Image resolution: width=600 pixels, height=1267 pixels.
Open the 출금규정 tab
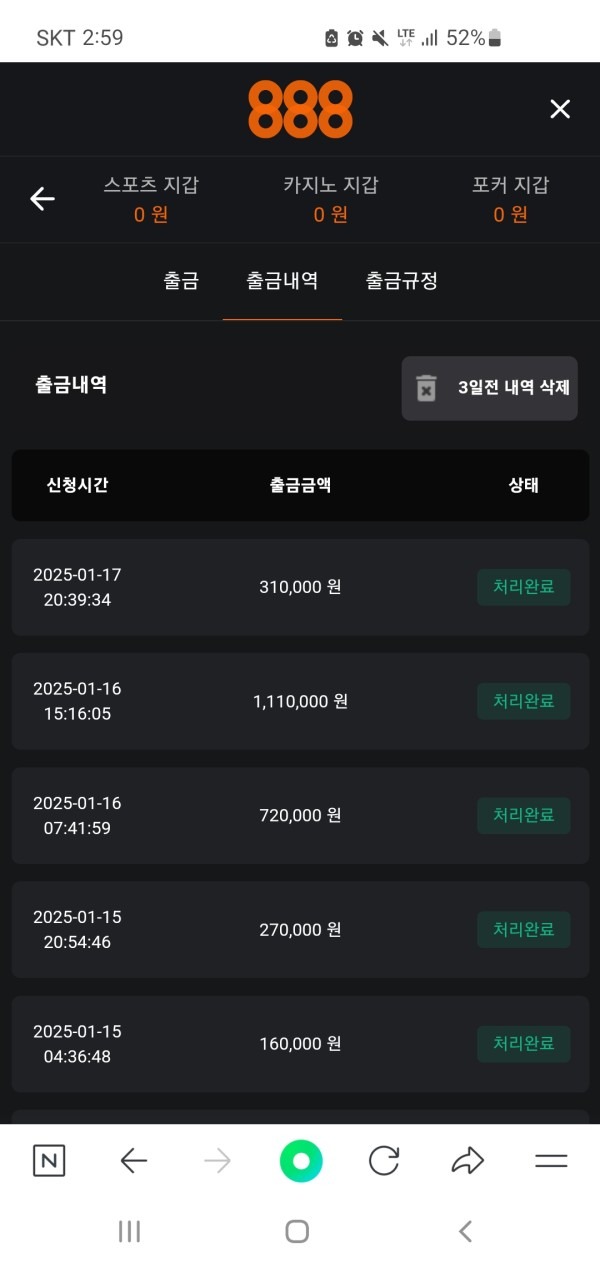401,281
